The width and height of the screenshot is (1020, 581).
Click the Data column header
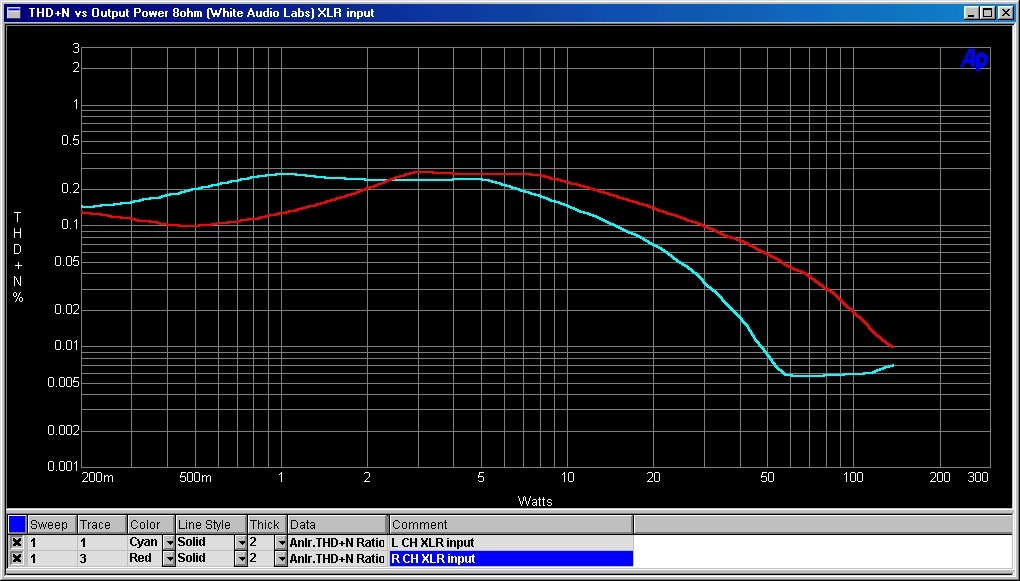pos(338,524)
